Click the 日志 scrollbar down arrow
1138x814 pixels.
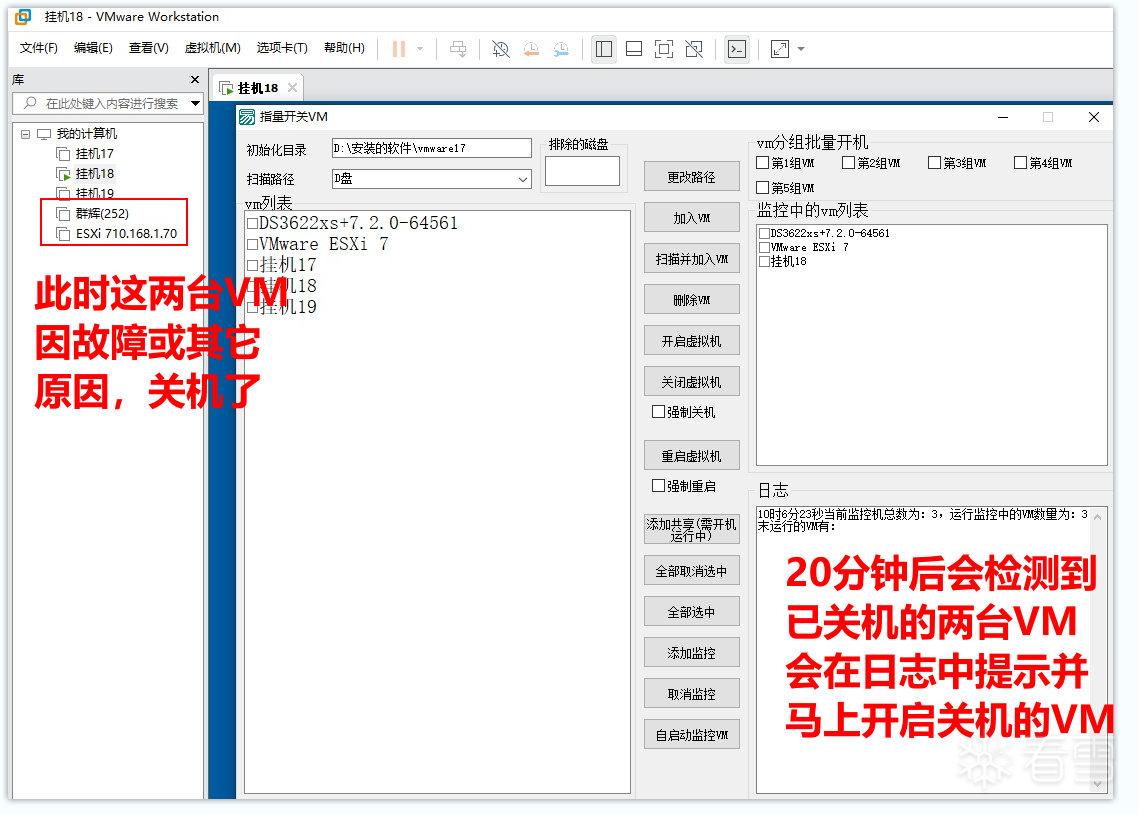(1097, 784)
